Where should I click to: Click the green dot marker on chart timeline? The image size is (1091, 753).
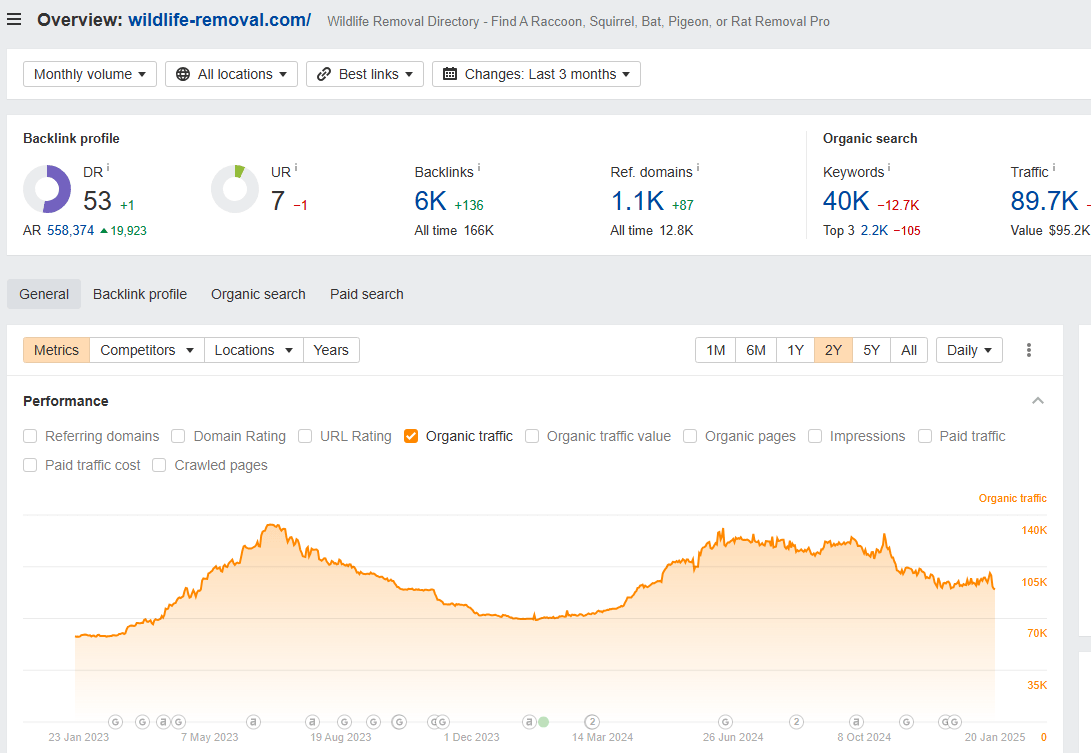pyautogui.click(x=543, y=722)
